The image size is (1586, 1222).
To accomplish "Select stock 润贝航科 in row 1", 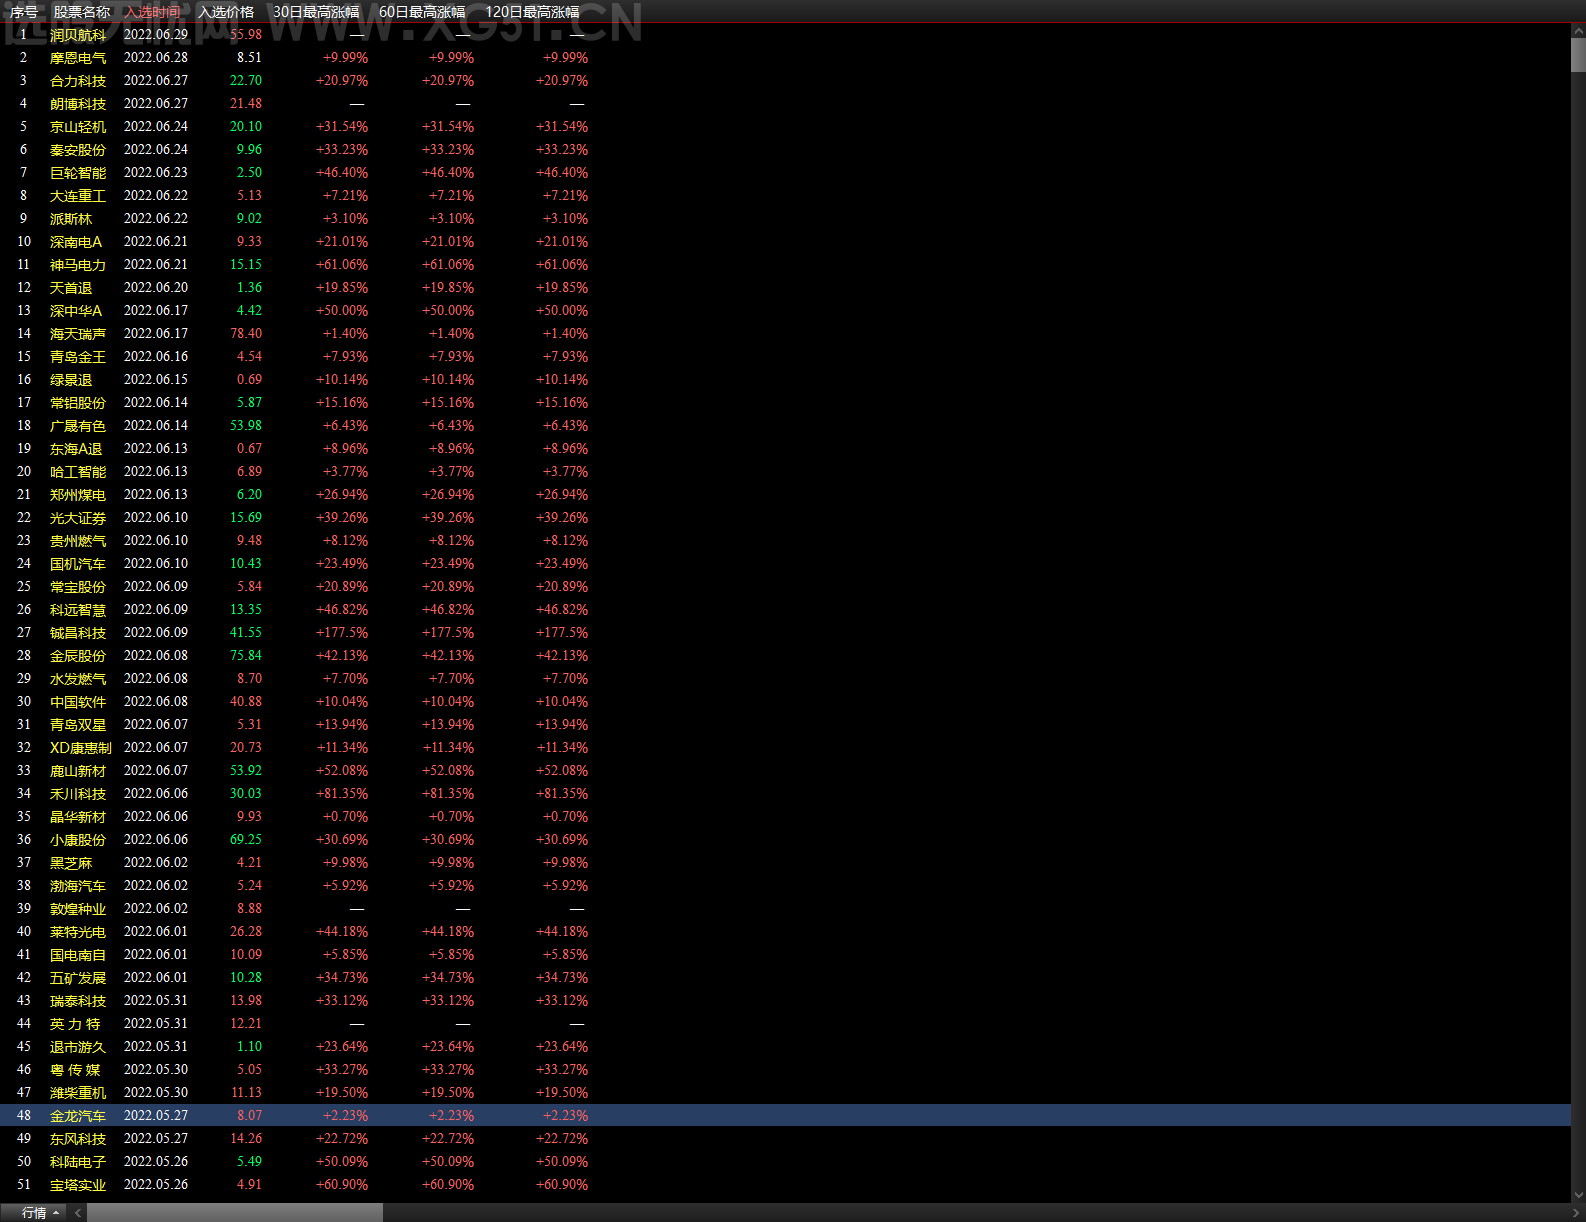I will (x=78, y=35).
